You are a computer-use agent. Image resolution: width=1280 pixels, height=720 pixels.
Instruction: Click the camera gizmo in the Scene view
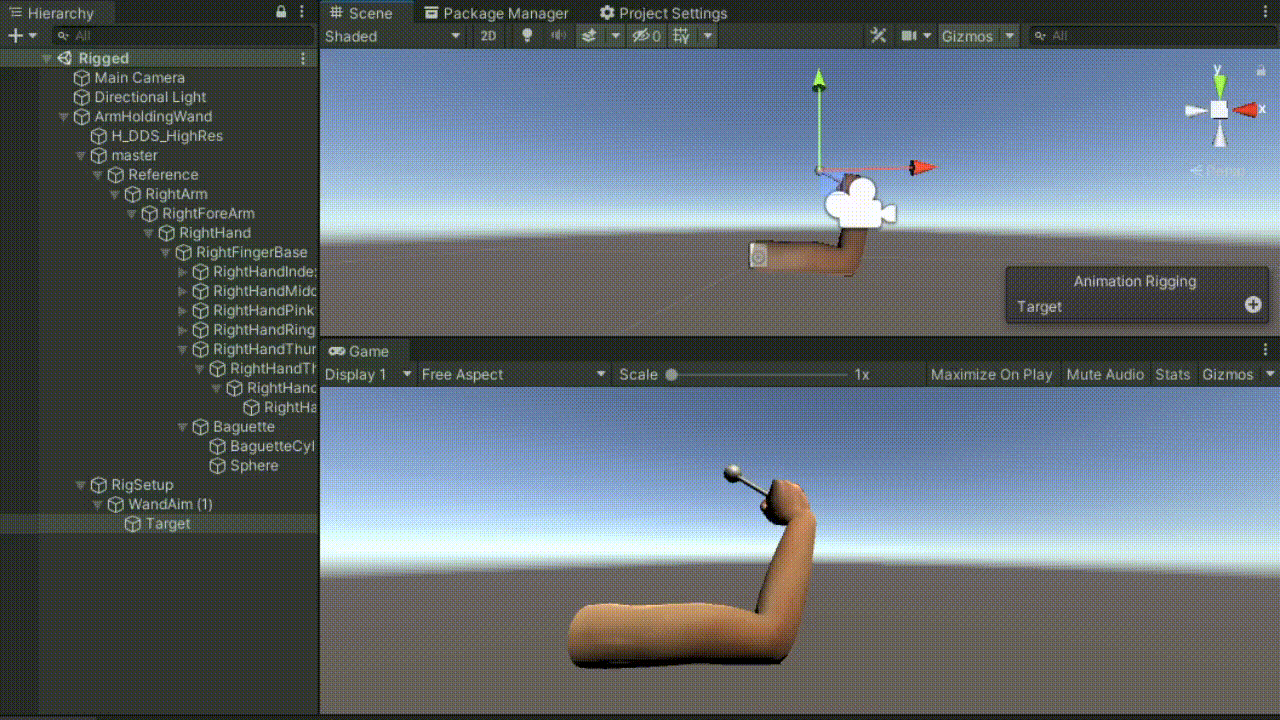pos(860,203)
